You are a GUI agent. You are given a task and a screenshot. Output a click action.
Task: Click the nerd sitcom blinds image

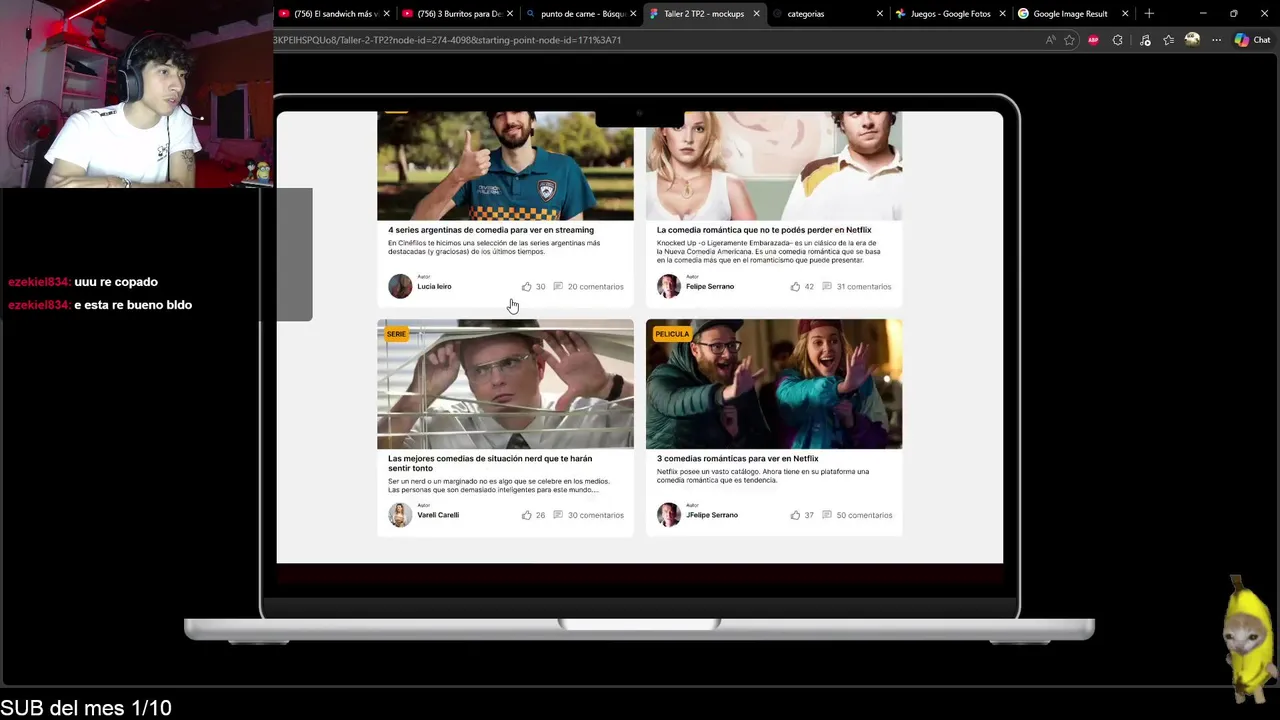coord(505,384)
